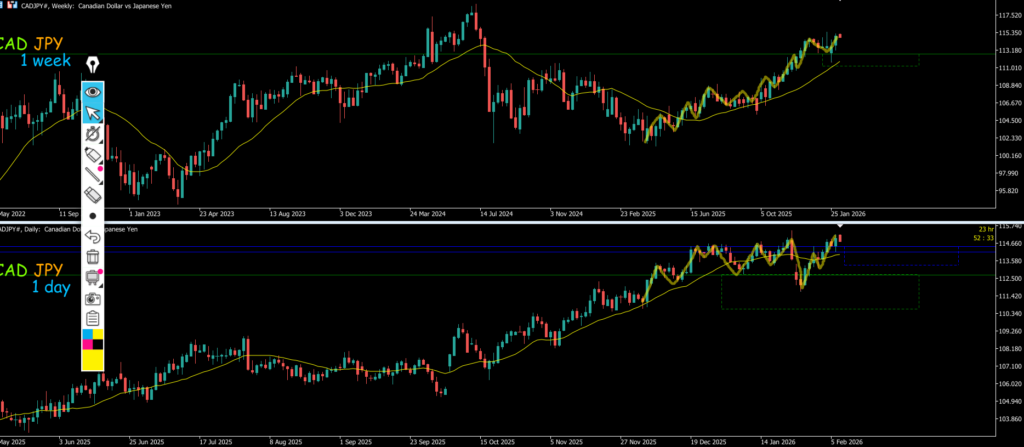This screenshot has height=447, width=1024.
Task: Select the highlighter marker tool
Action: 93,155
